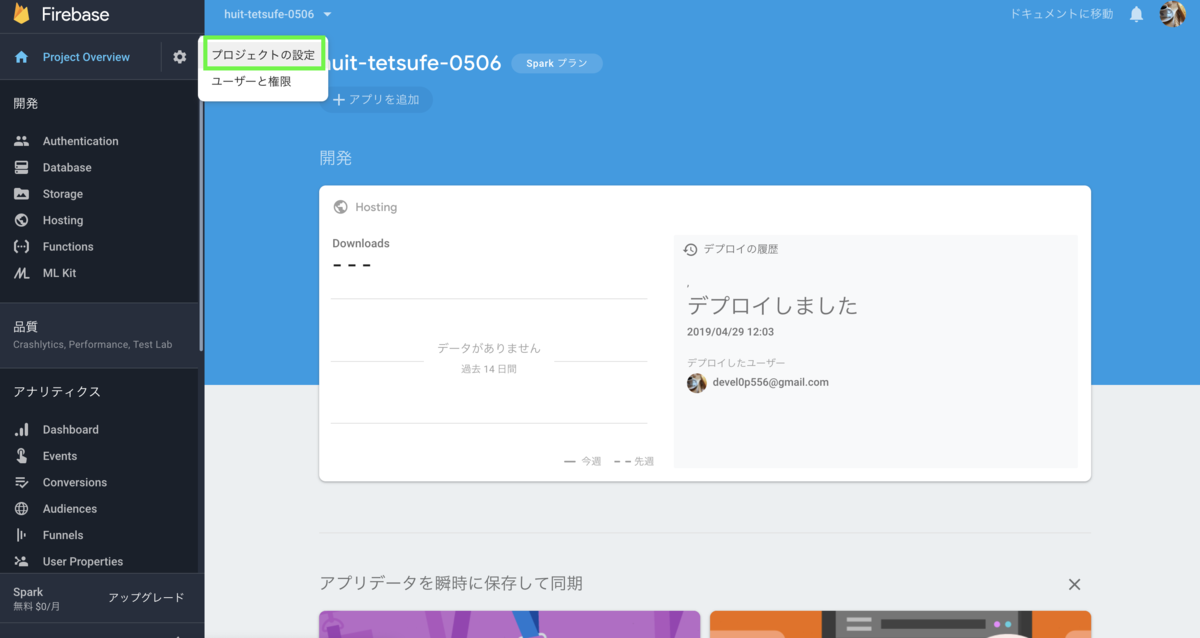This screenshot has height=638, width=1200.
Task: Click the Dashboard bar chart icon
Action: (x=21, y=429)
